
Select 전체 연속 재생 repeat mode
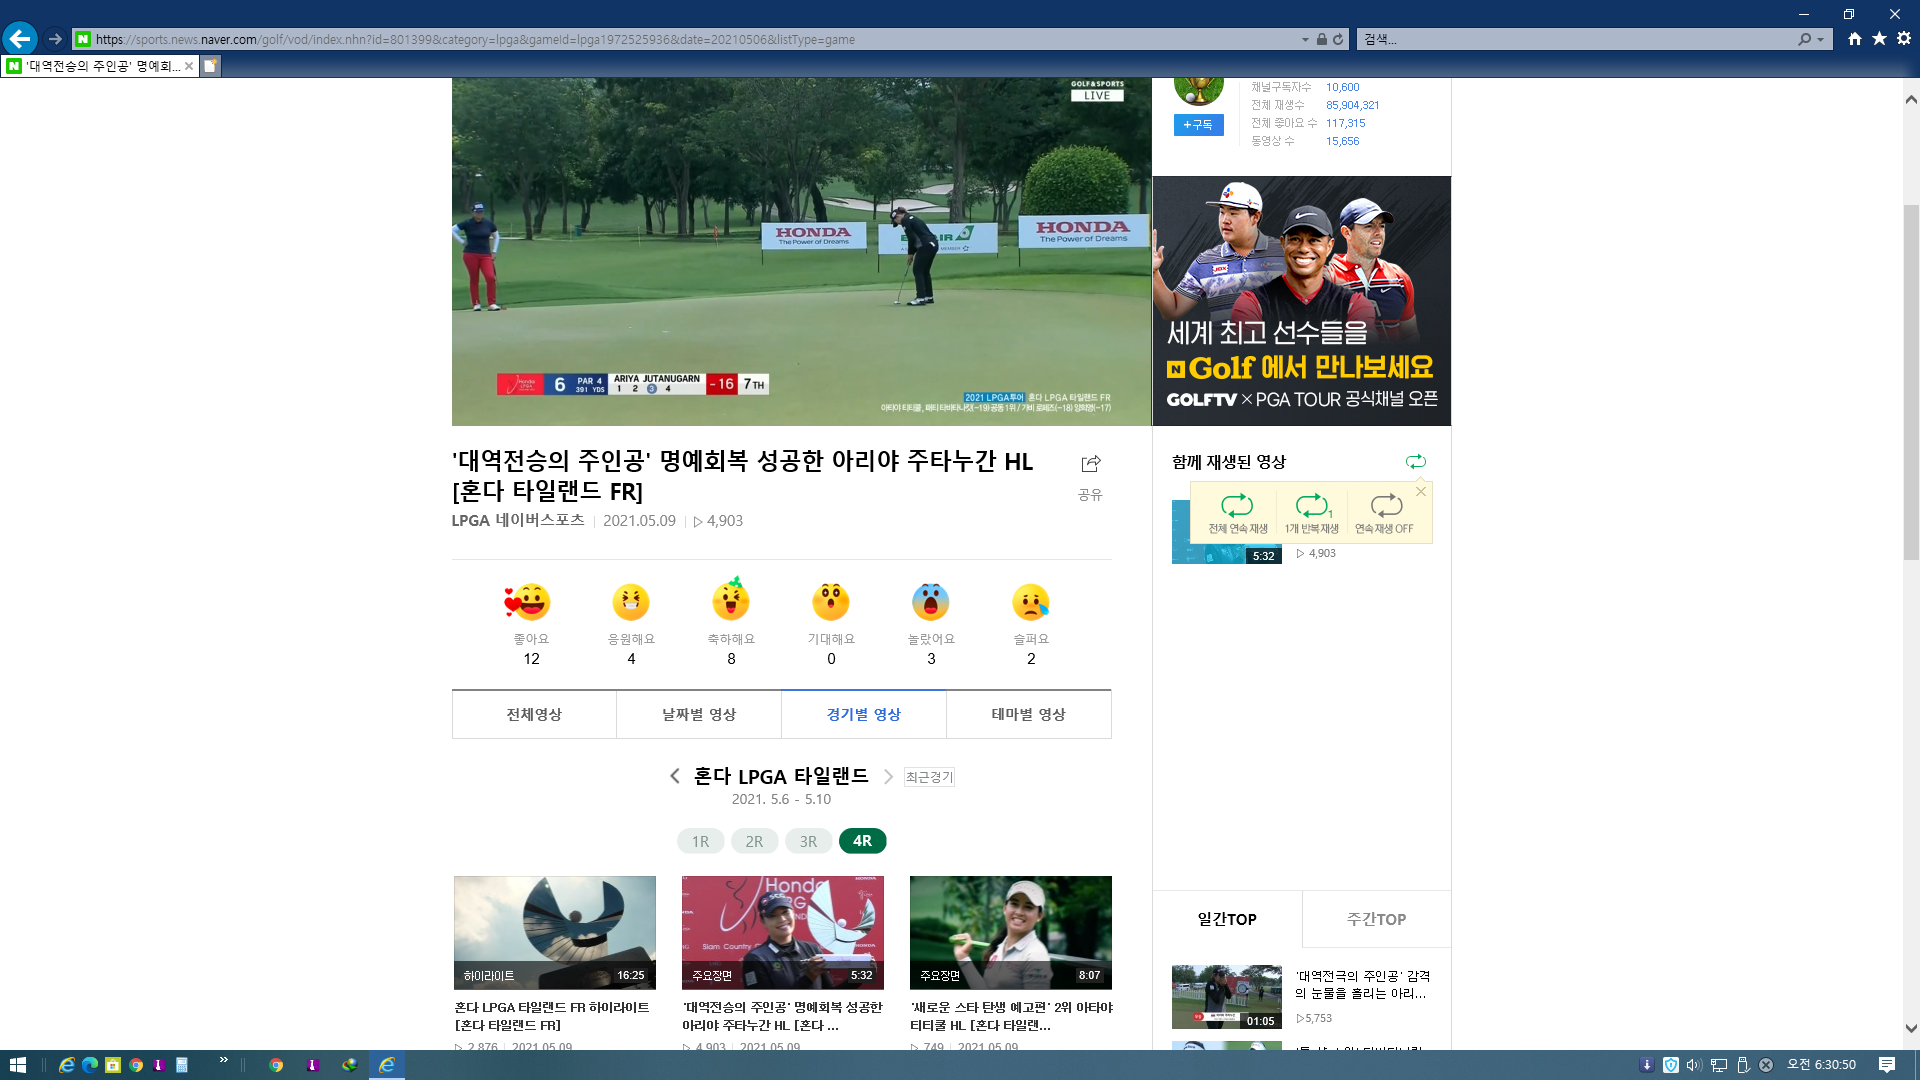(1237, 513)
